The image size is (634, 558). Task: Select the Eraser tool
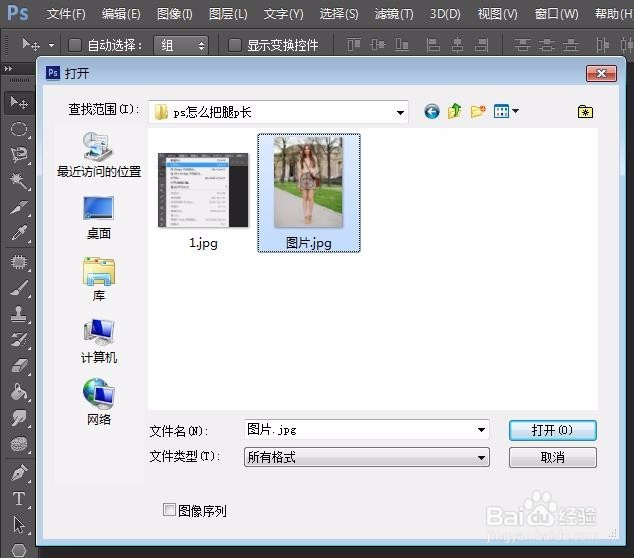tap(19, 366)
